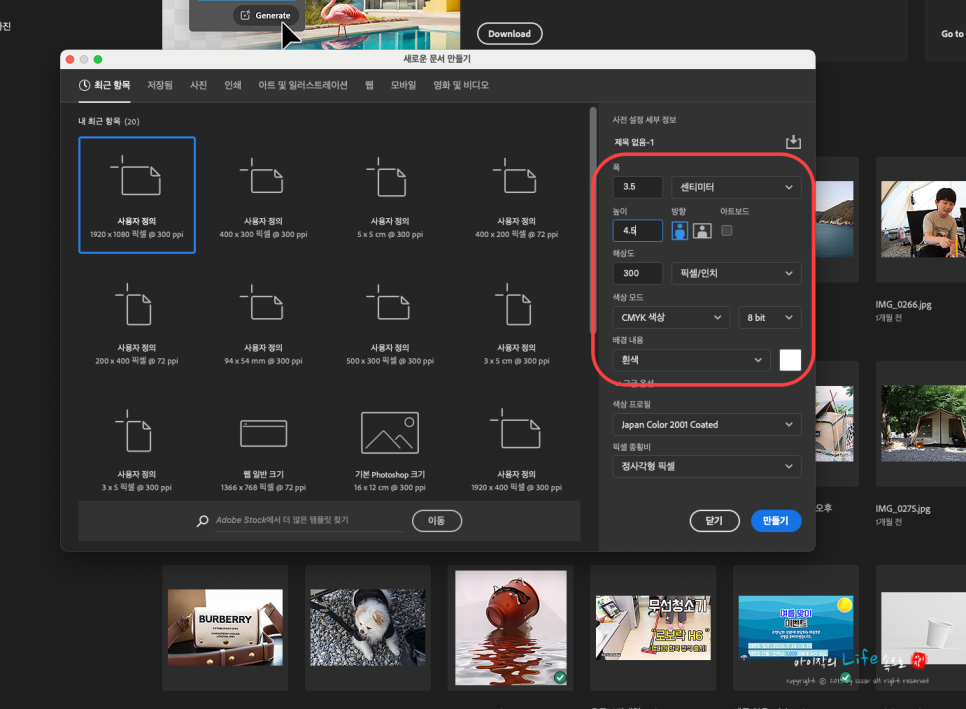Open the blue 이벤트 banner thumbnail
This screenshot has width=966, height=709.
[x=796, y=627]
